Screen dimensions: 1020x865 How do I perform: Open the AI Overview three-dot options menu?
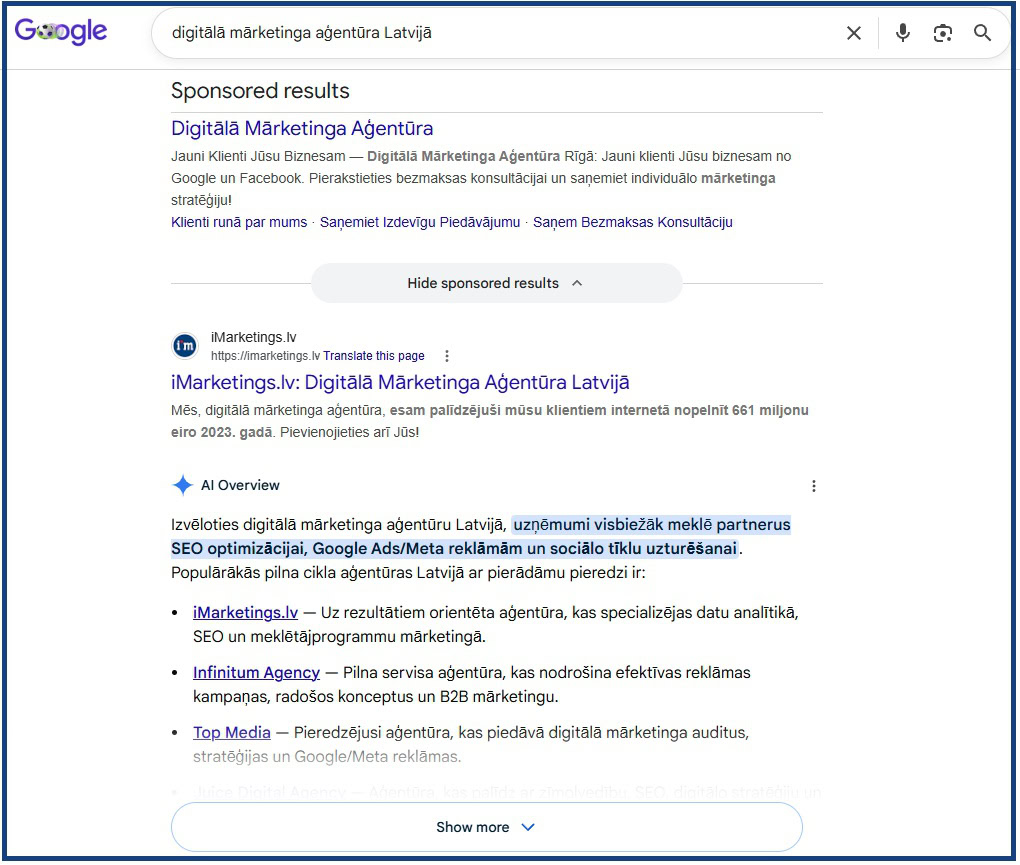pyautogui.click(x=813, y=486)
